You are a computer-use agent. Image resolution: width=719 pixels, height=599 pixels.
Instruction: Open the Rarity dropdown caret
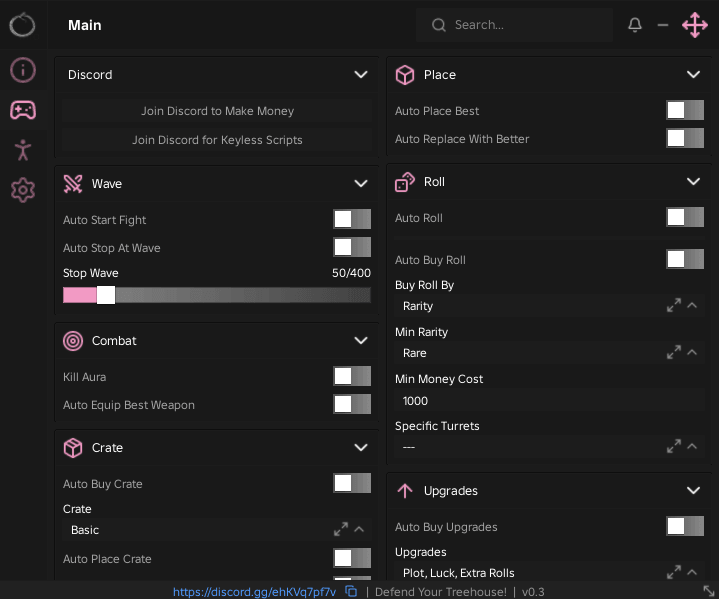tap(692, 305)
